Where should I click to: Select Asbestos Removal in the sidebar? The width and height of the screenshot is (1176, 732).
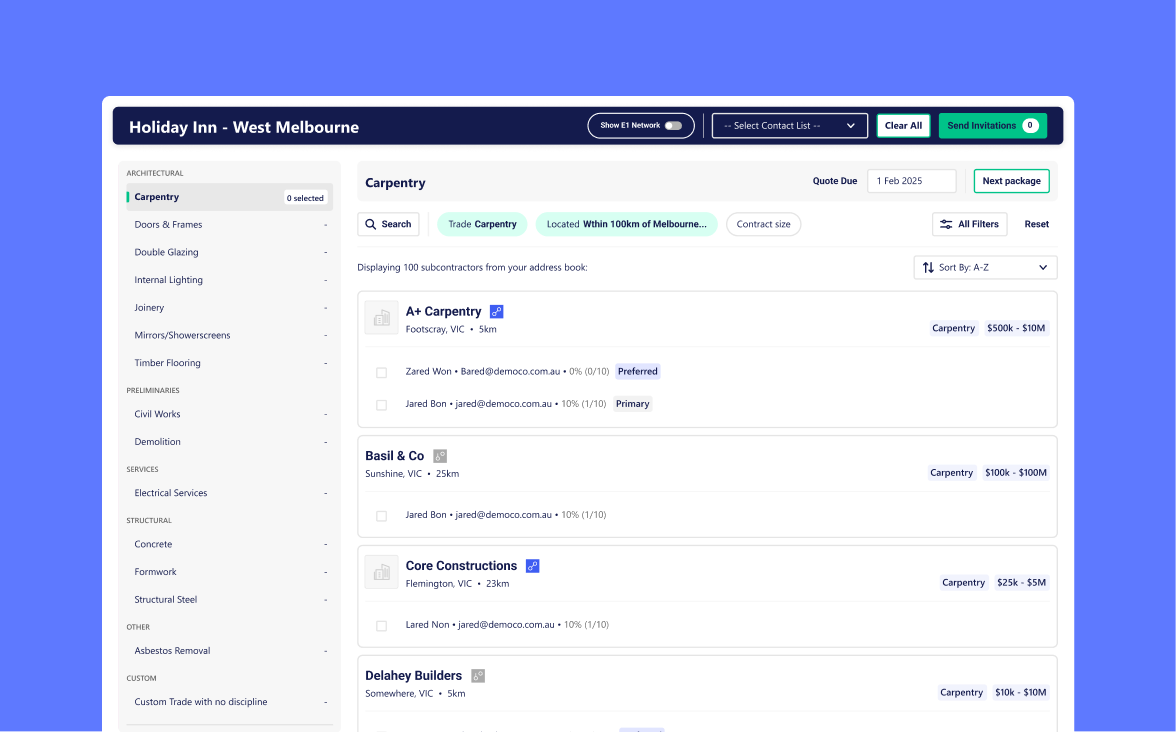230,651
